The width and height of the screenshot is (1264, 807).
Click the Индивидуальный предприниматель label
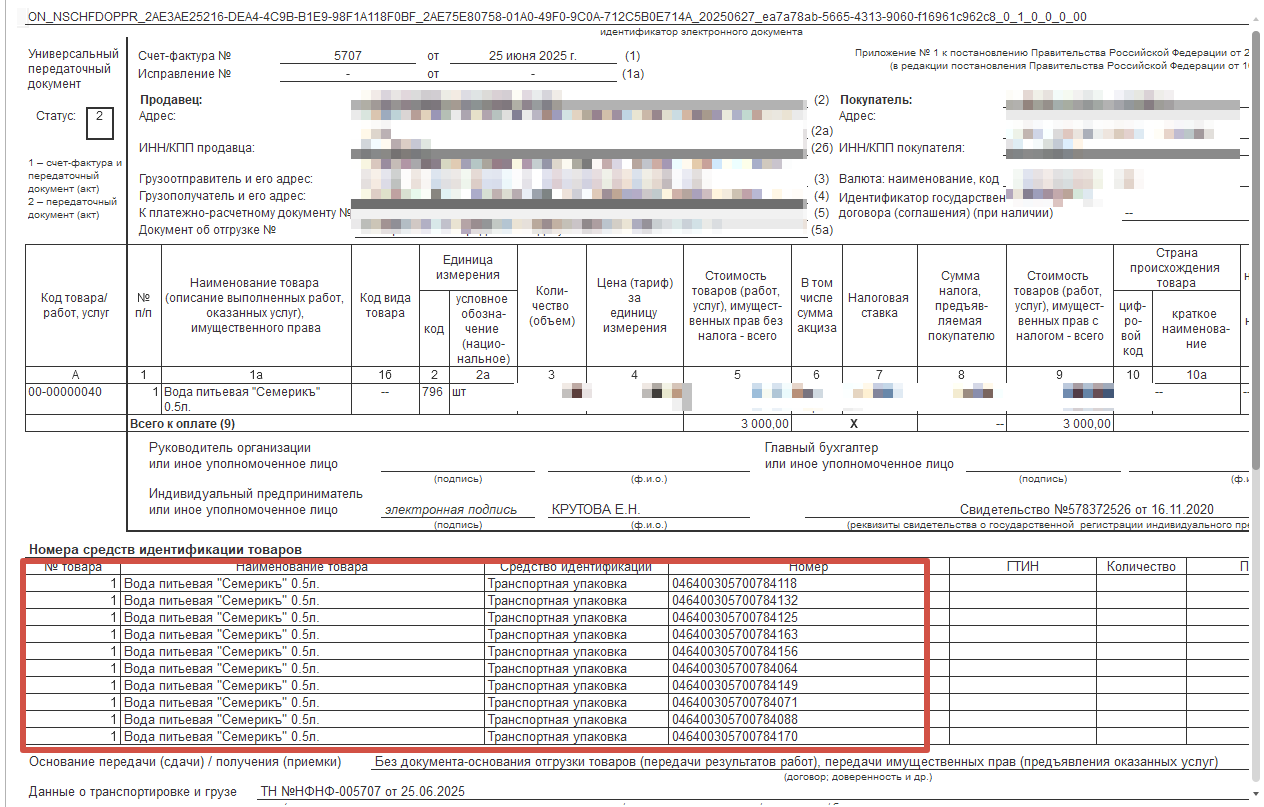[256, 494]
